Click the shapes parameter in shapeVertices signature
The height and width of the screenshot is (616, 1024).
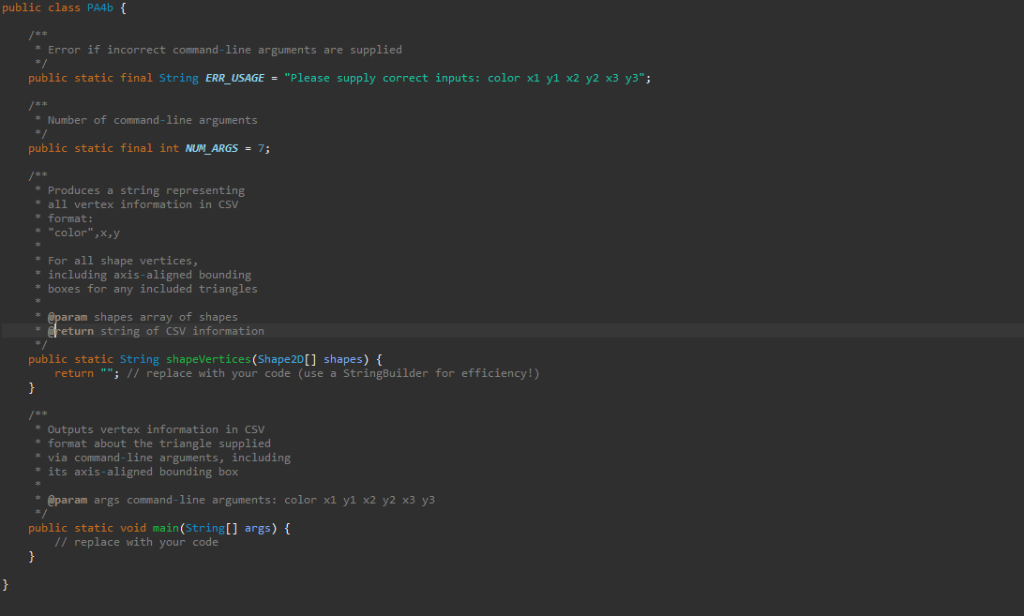pyautogui.click(x=343, y=359)
